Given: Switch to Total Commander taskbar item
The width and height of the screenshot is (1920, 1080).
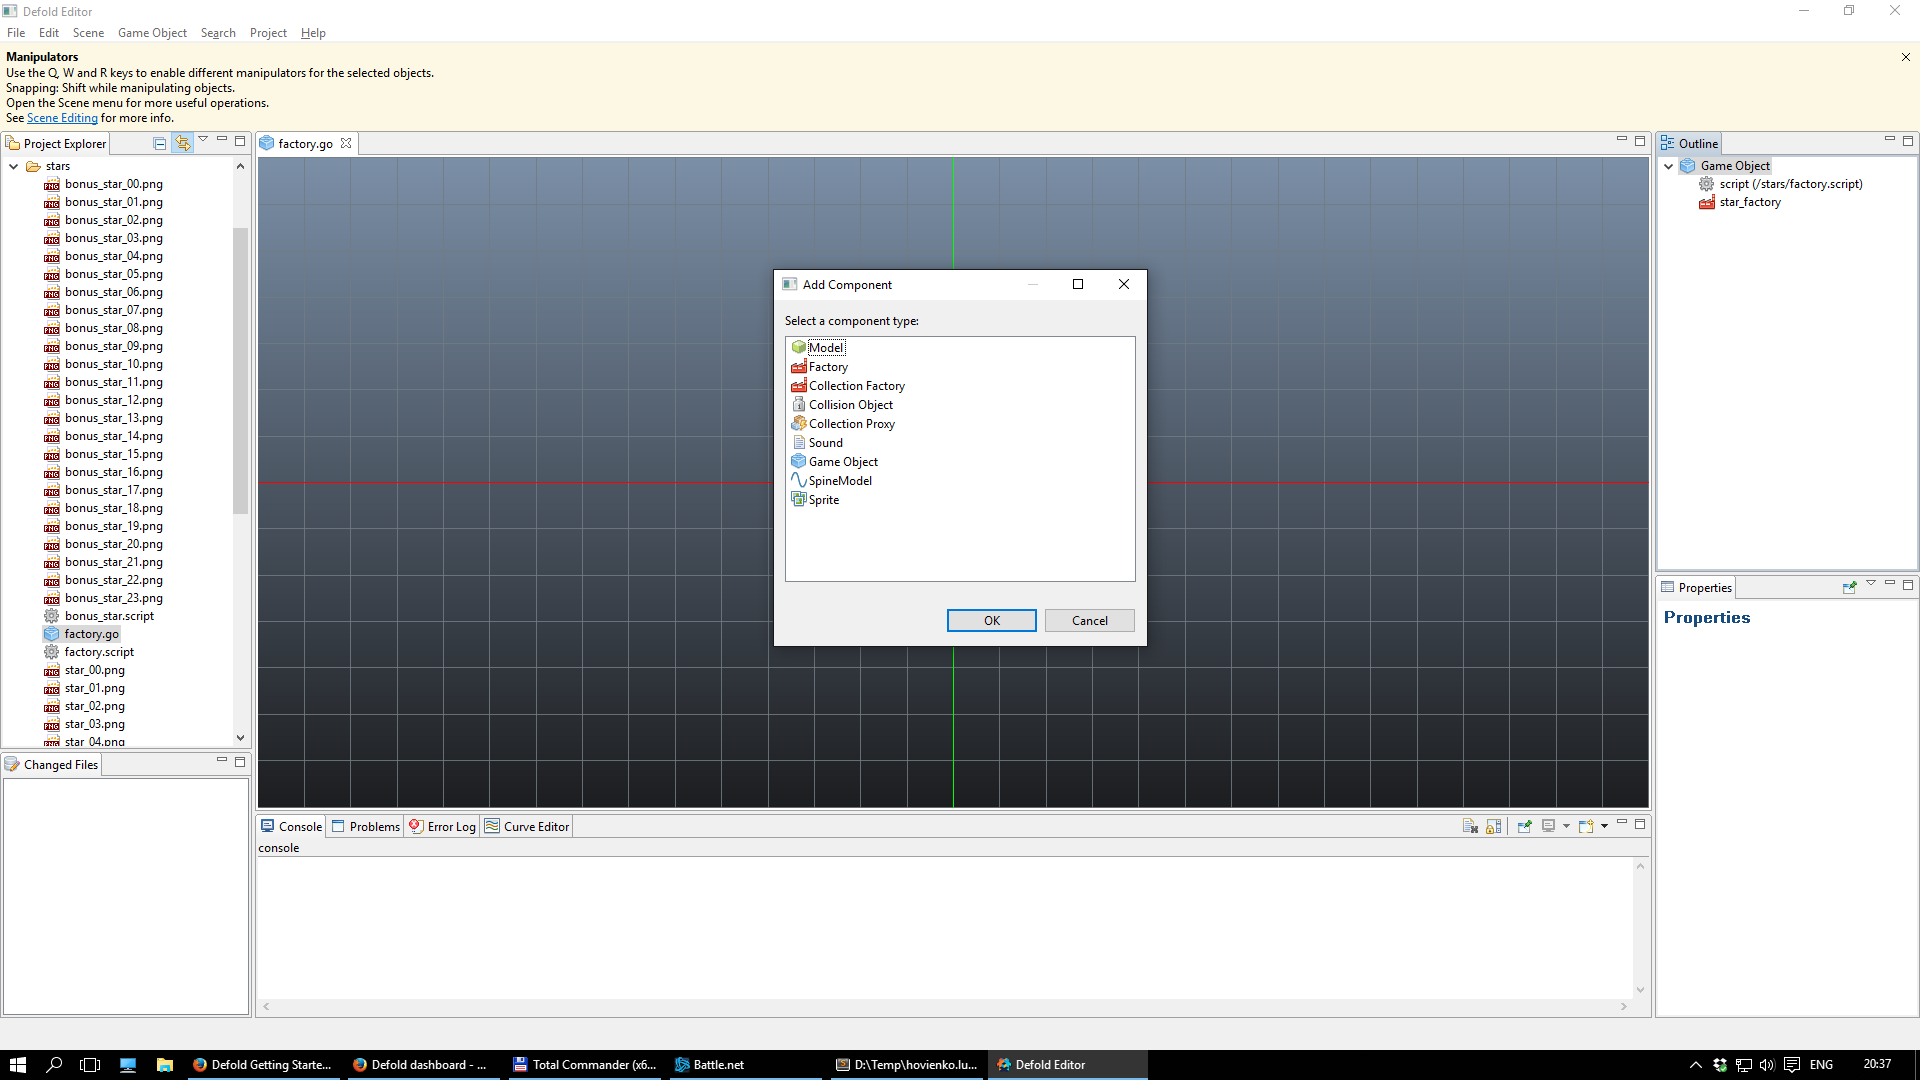Looking at the screenshot, I should click(x=584, y=1065).
